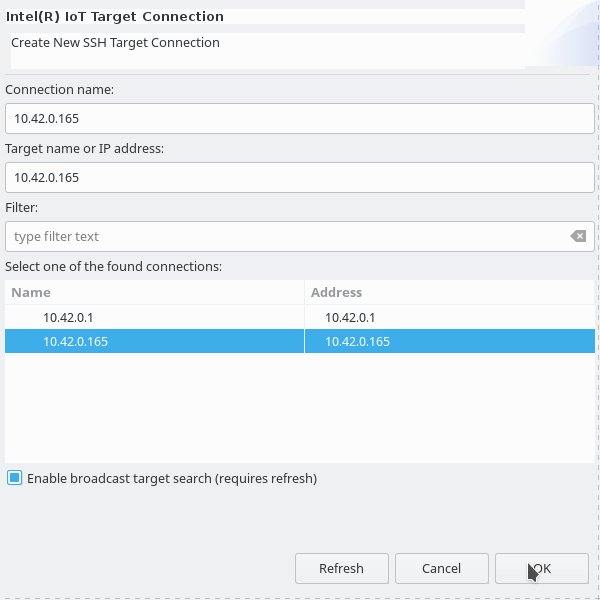Click the Refresh button
This screenshot has height=600, width=600.
(342, 568)
